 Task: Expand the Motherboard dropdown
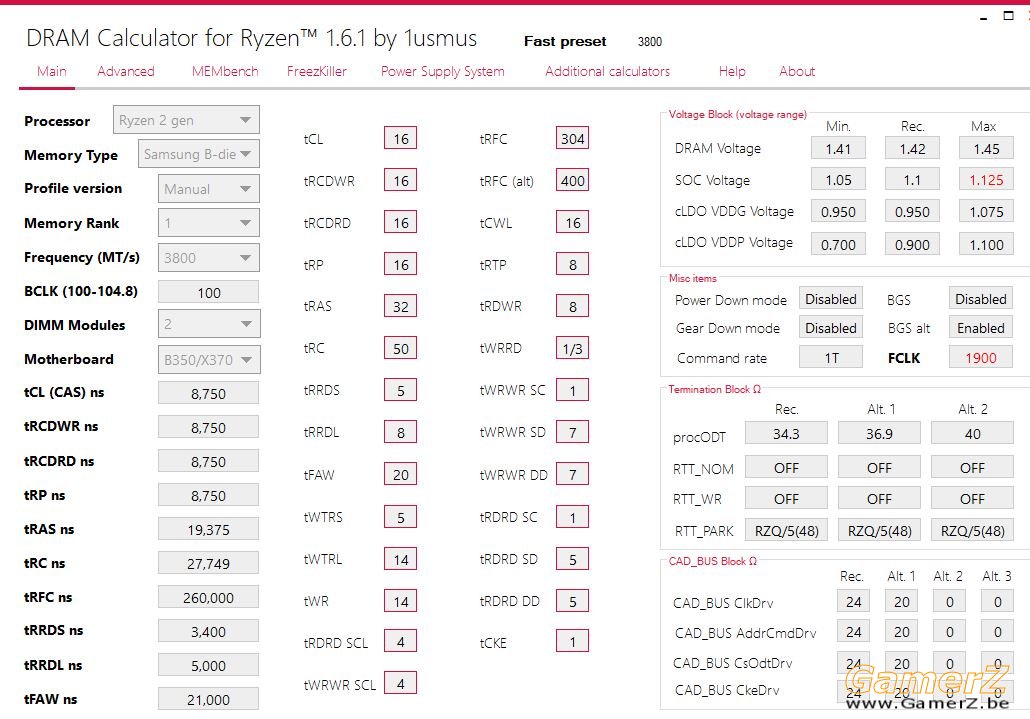209,359
